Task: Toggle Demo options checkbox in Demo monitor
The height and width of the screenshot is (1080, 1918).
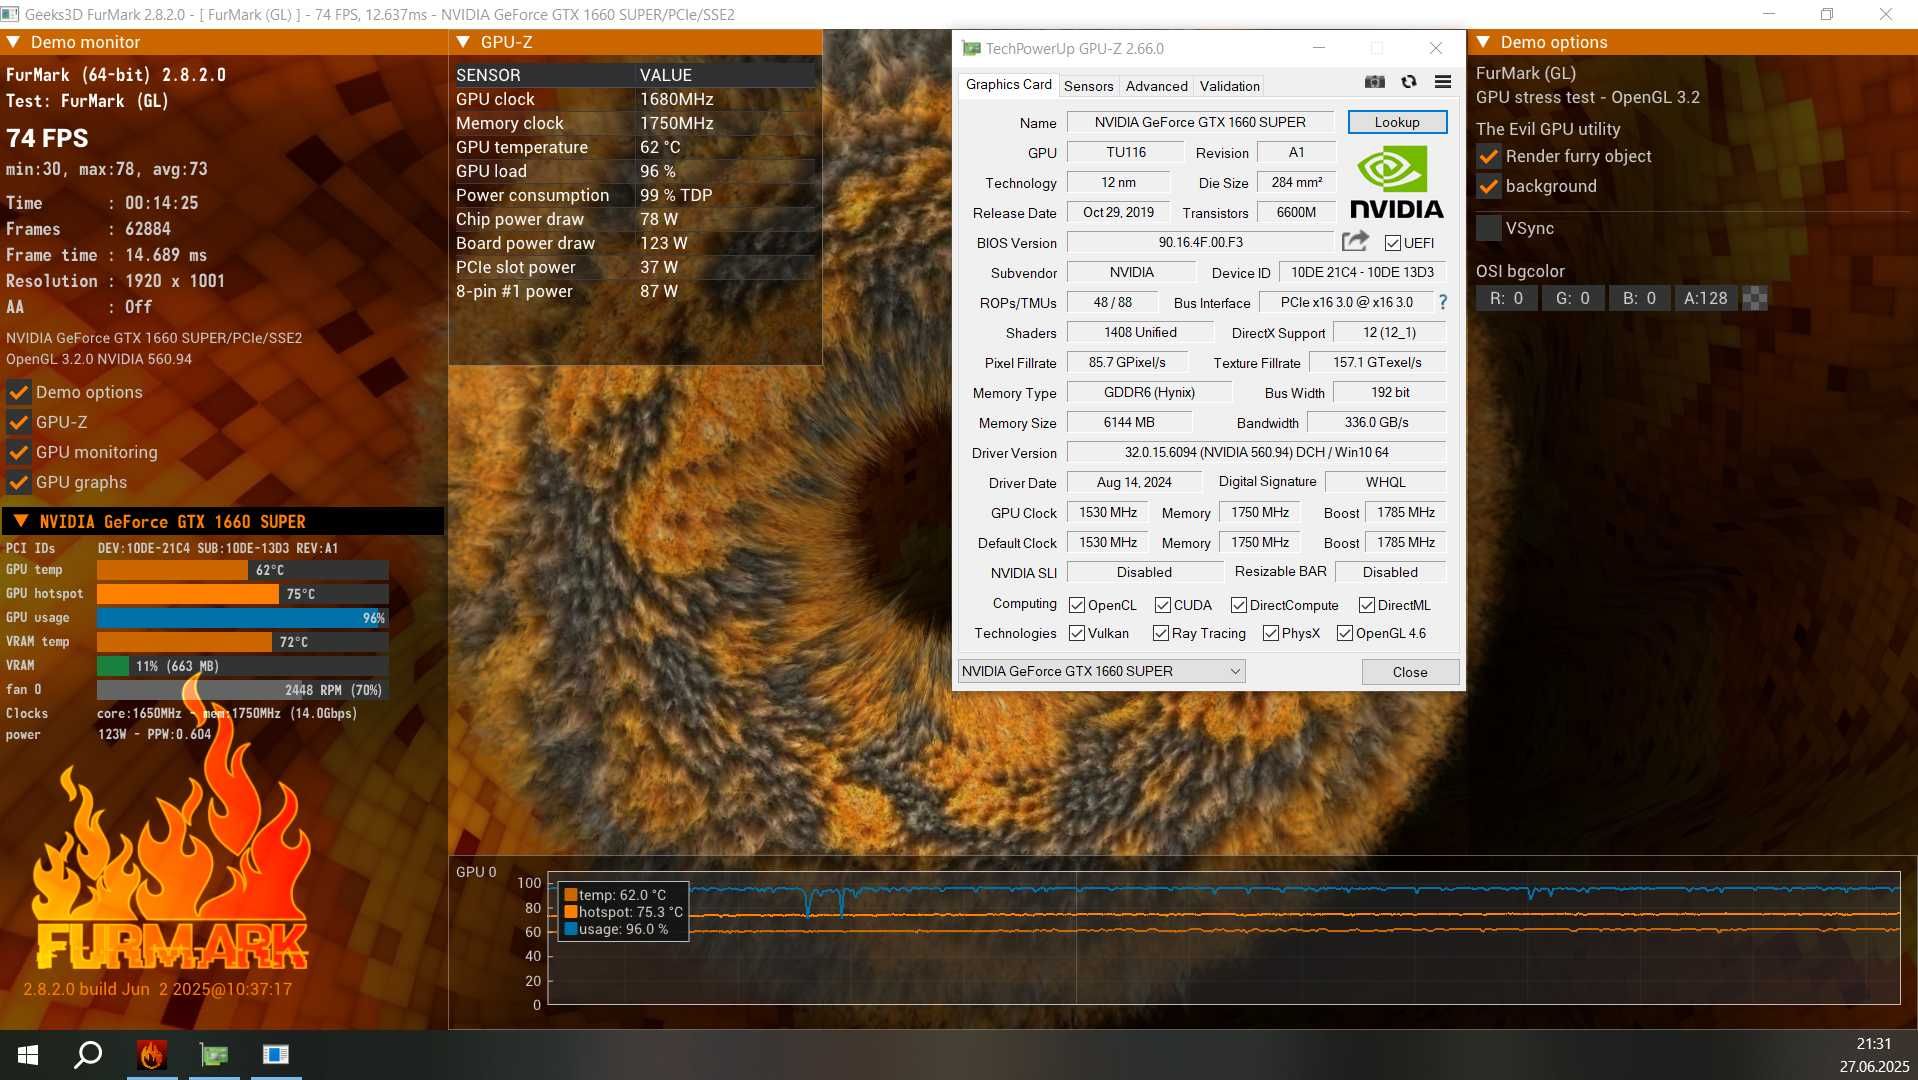Action: coord(18,392)
